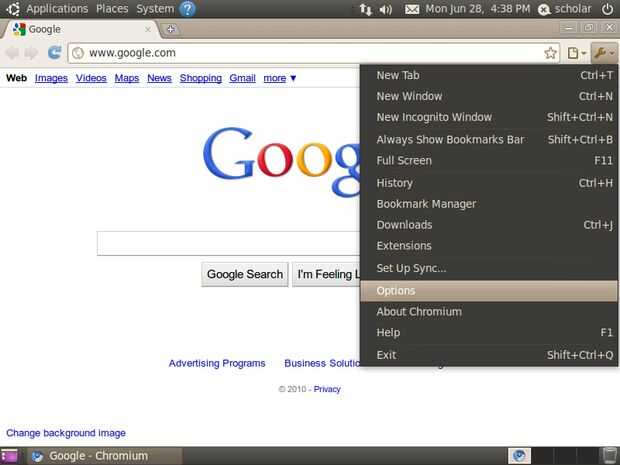
Task: Open a new tab with plus button
Action: [x=171, y=29]
